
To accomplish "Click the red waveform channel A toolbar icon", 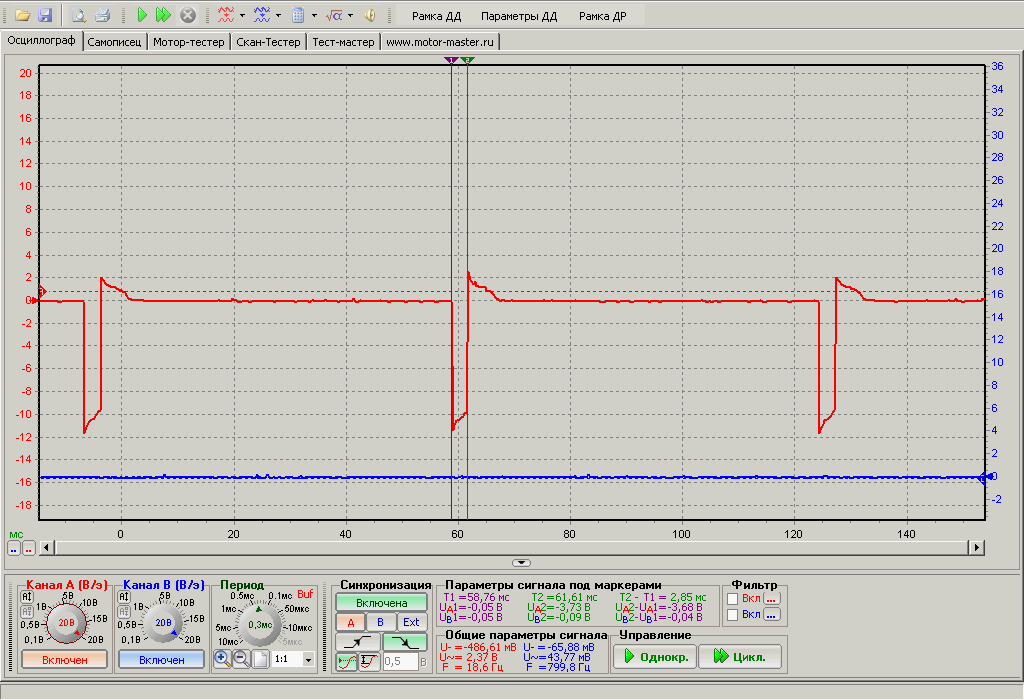I will tap(226, 15).
